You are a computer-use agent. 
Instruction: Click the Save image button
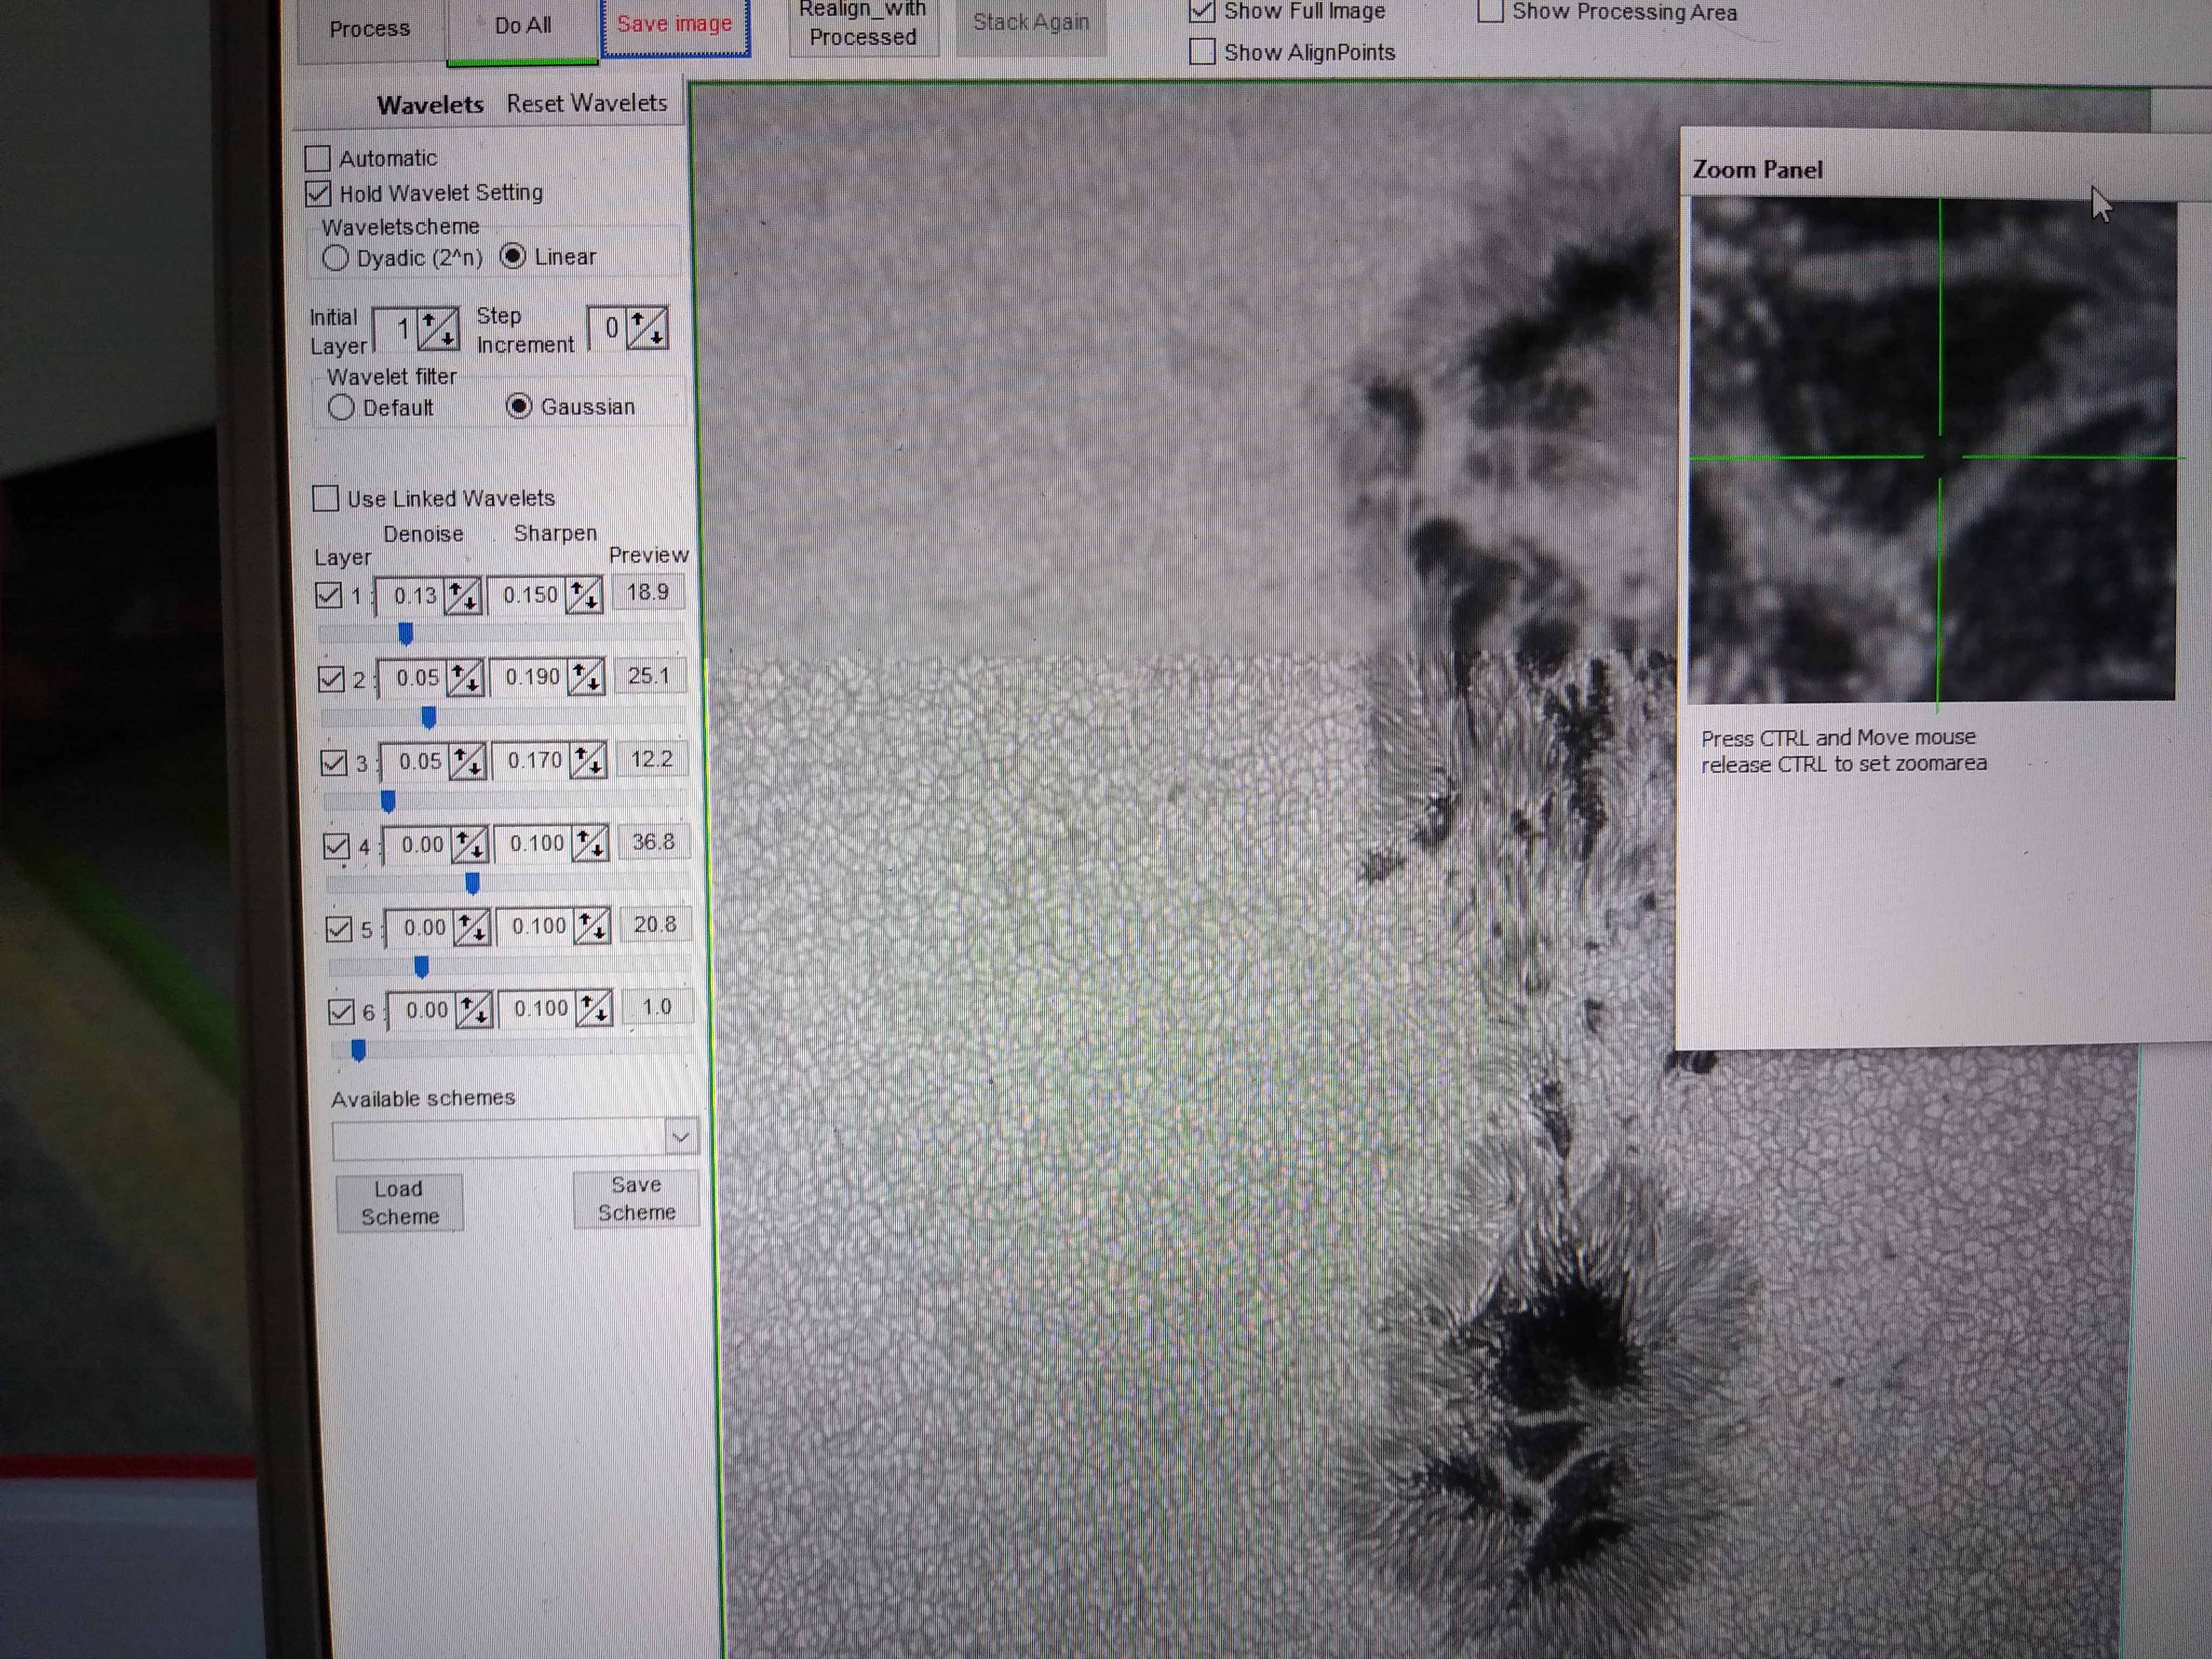click(675, 25)
